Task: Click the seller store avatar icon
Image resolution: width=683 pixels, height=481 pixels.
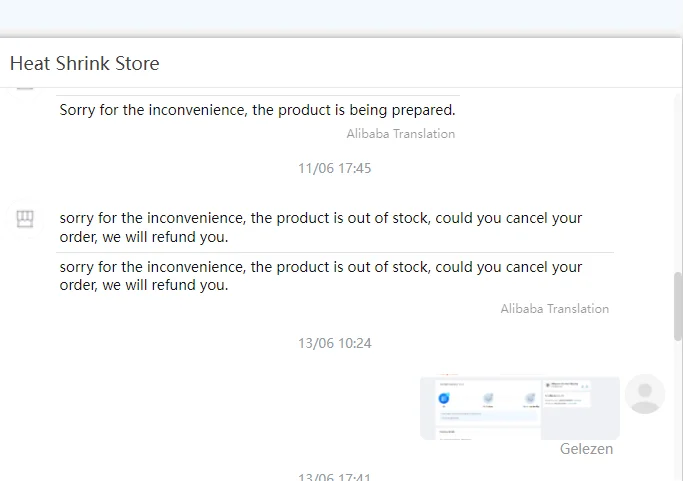Action: coord(25,219)
